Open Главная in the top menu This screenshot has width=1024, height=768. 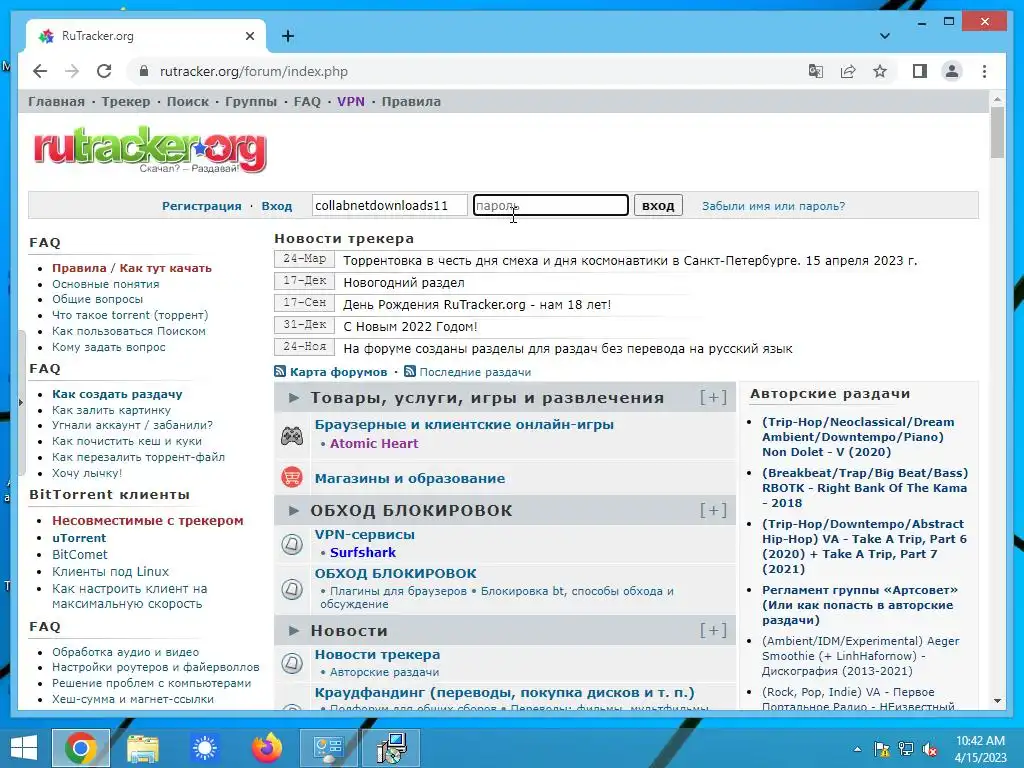[x=56, y=101]
